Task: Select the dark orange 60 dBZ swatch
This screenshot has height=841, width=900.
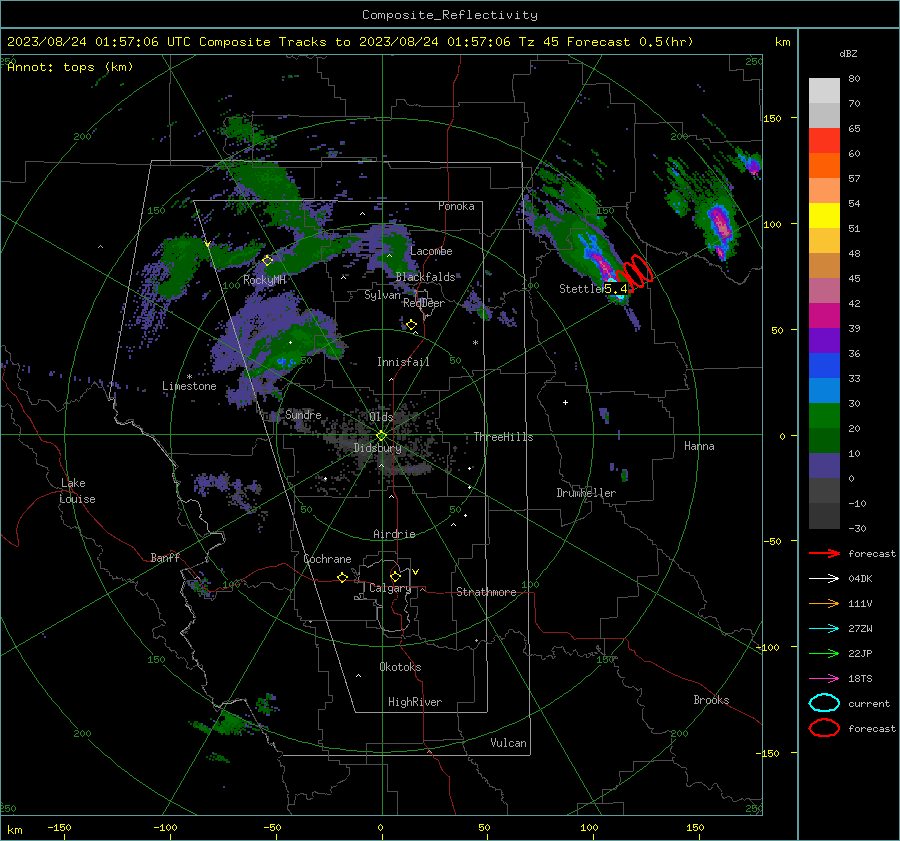Action: pyautogui.click(x=824, y=166)
